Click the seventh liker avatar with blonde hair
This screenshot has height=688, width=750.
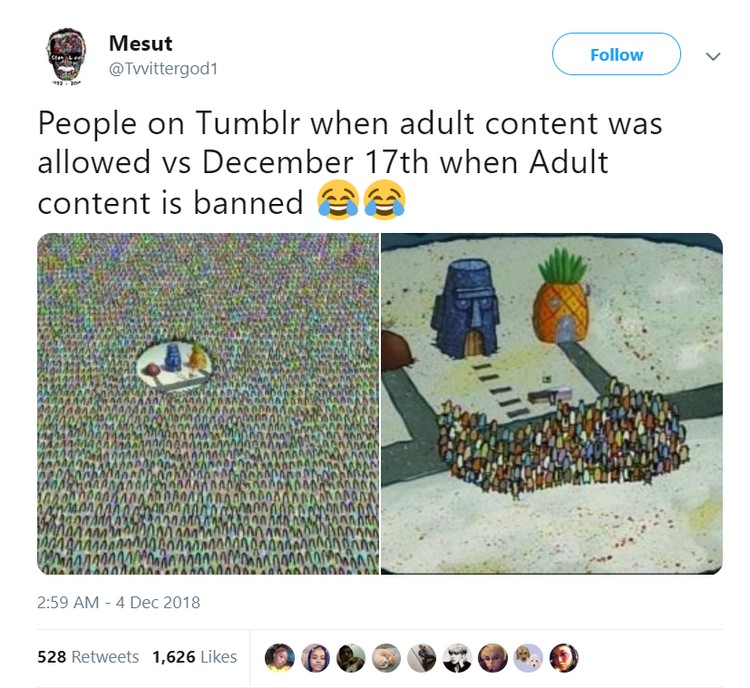click(x=493, y=657)
